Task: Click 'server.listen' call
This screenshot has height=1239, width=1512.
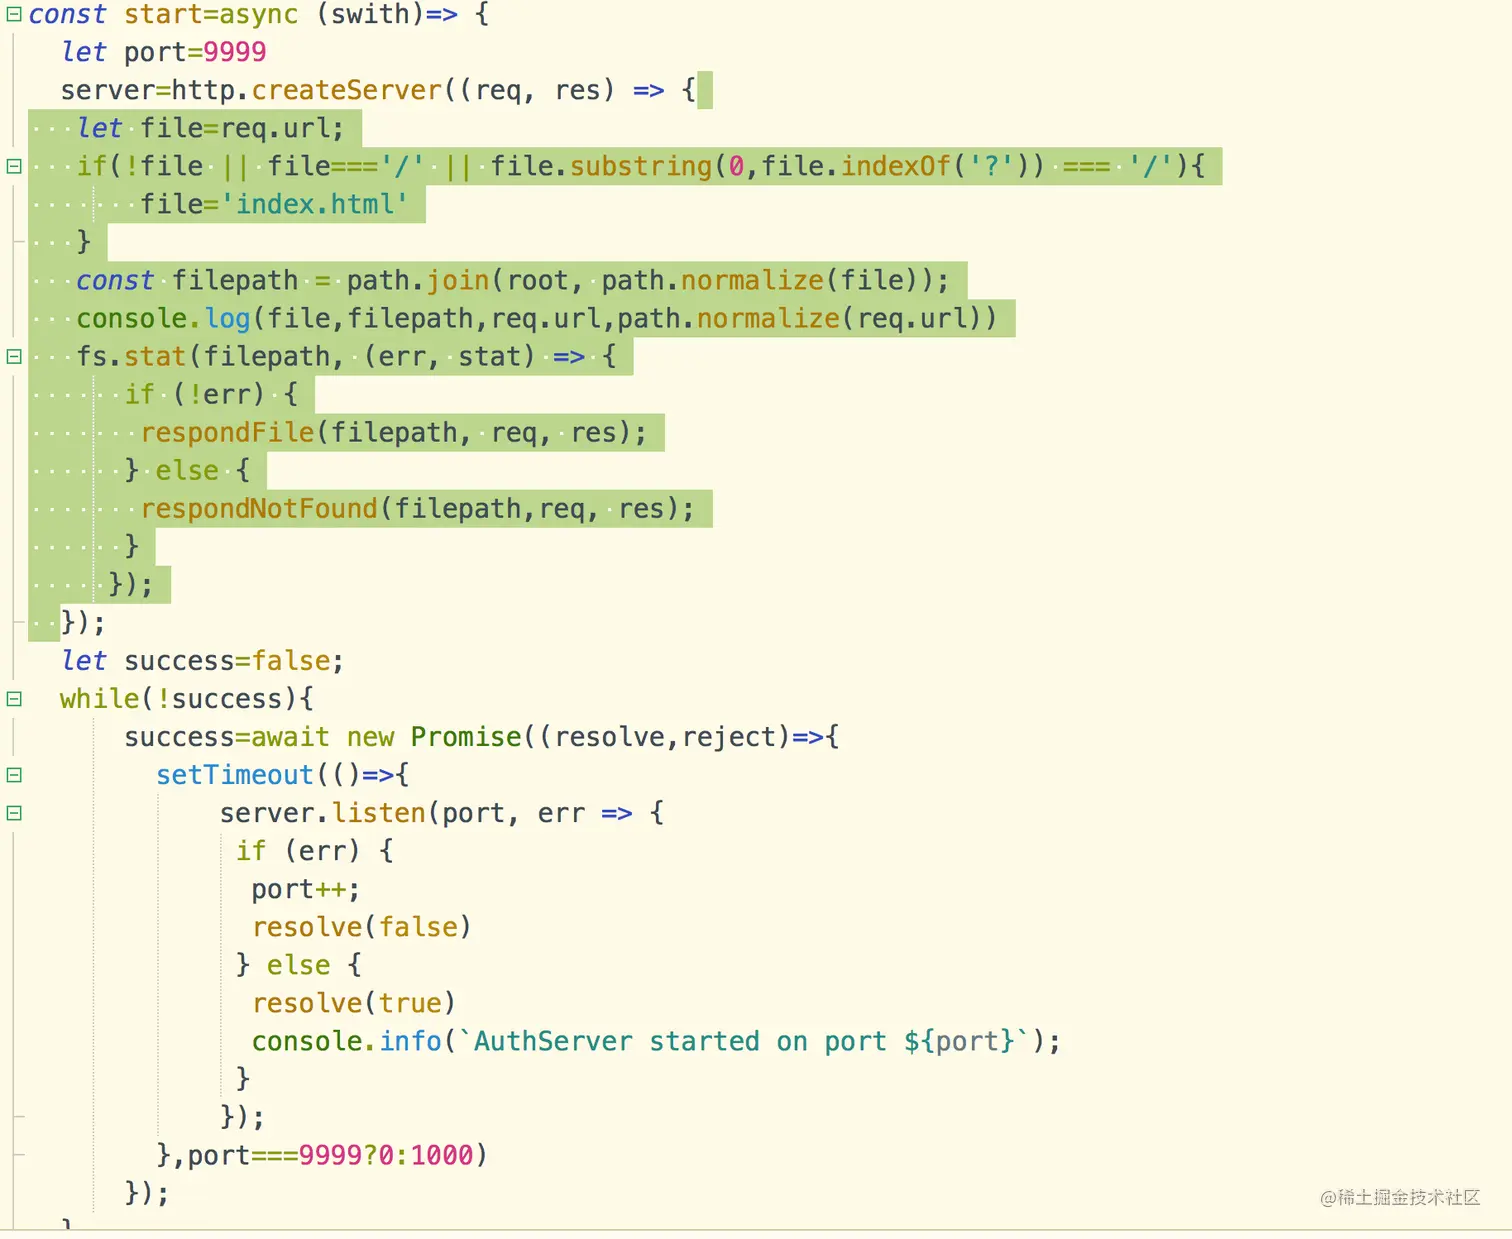Action: tap(322, 813)
